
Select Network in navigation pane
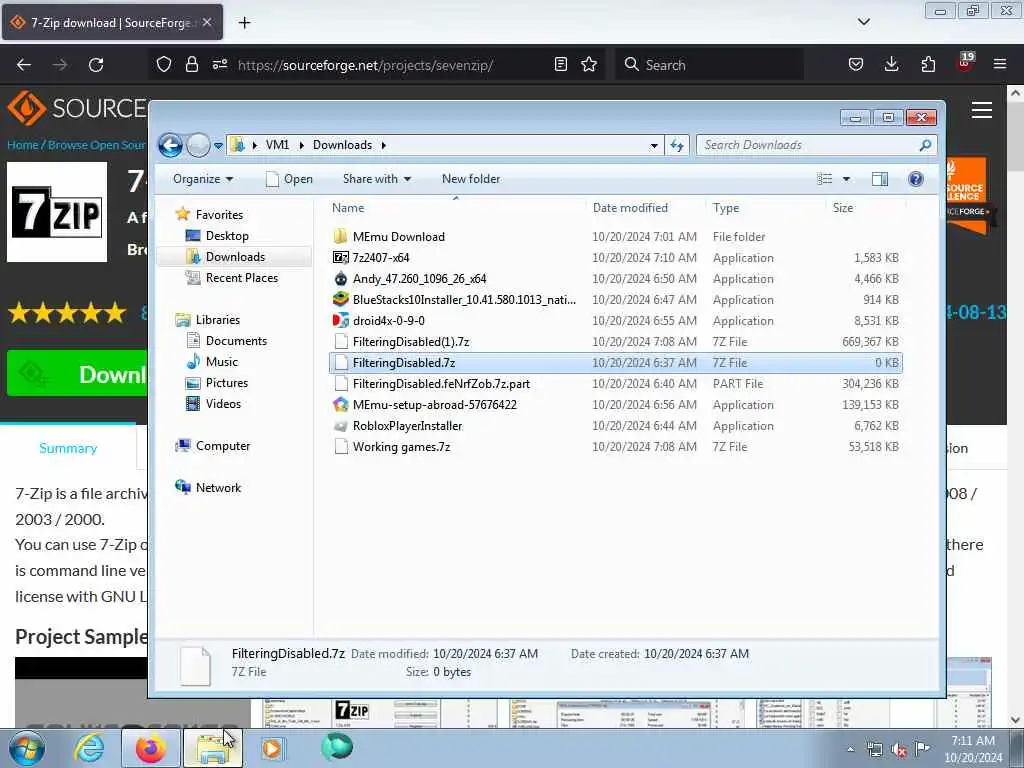point(218,488)
